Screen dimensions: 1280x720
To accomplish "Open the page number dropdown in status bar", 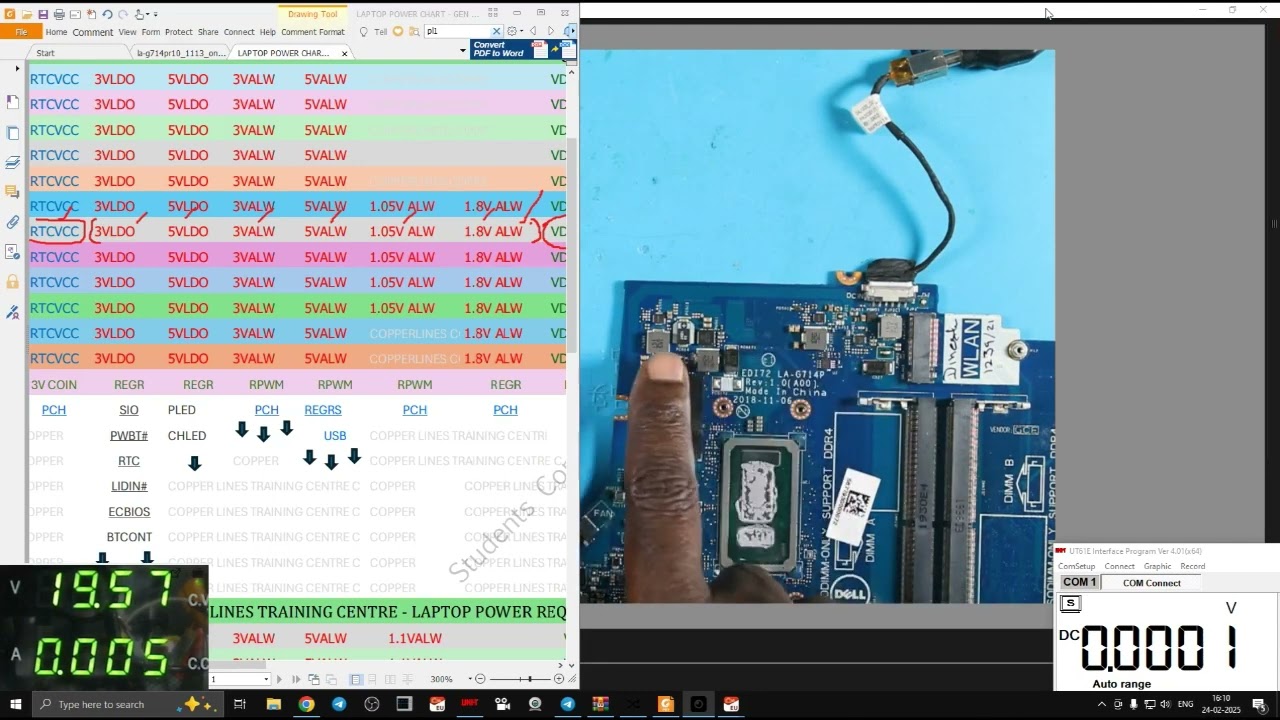I will [266, 679].
